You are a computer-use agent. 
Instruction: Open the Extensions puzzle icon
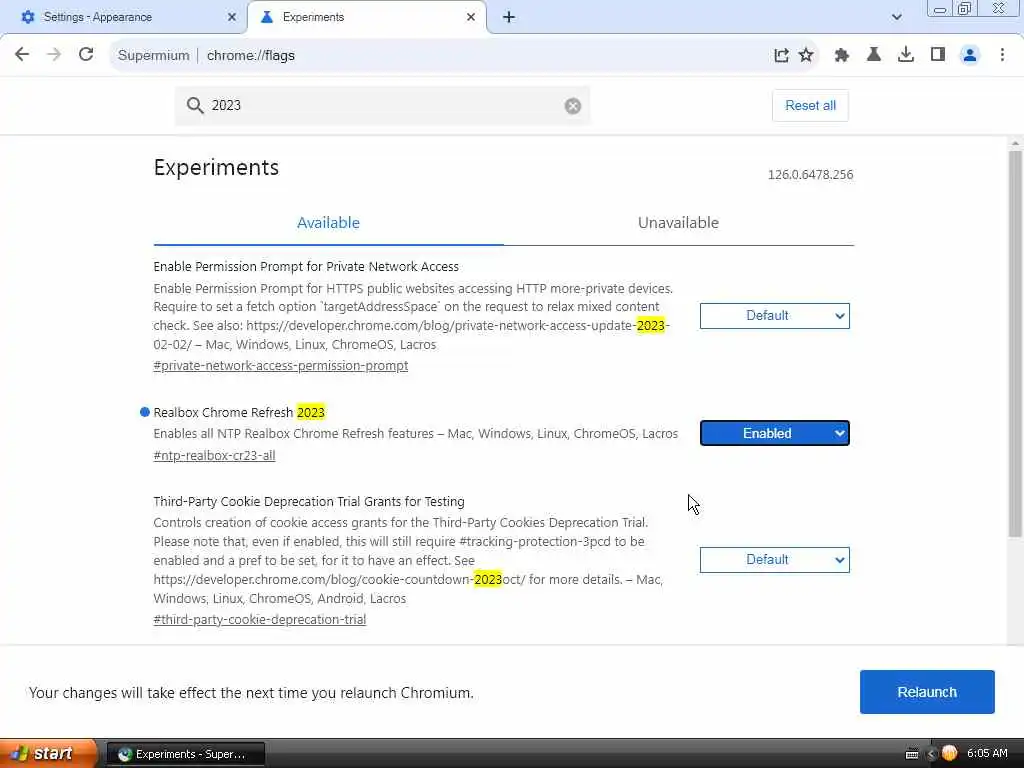coord(842,56)
